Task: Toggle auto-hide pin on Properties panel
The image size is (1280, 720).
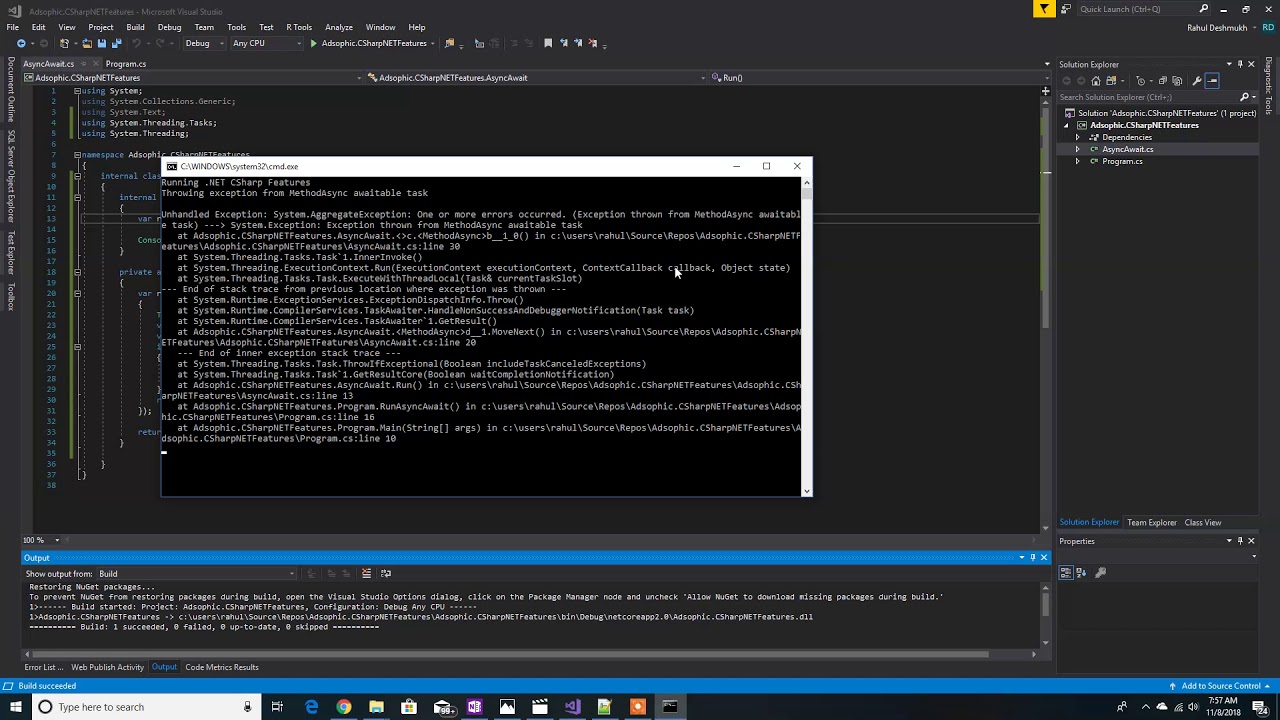Action: 1240,541
